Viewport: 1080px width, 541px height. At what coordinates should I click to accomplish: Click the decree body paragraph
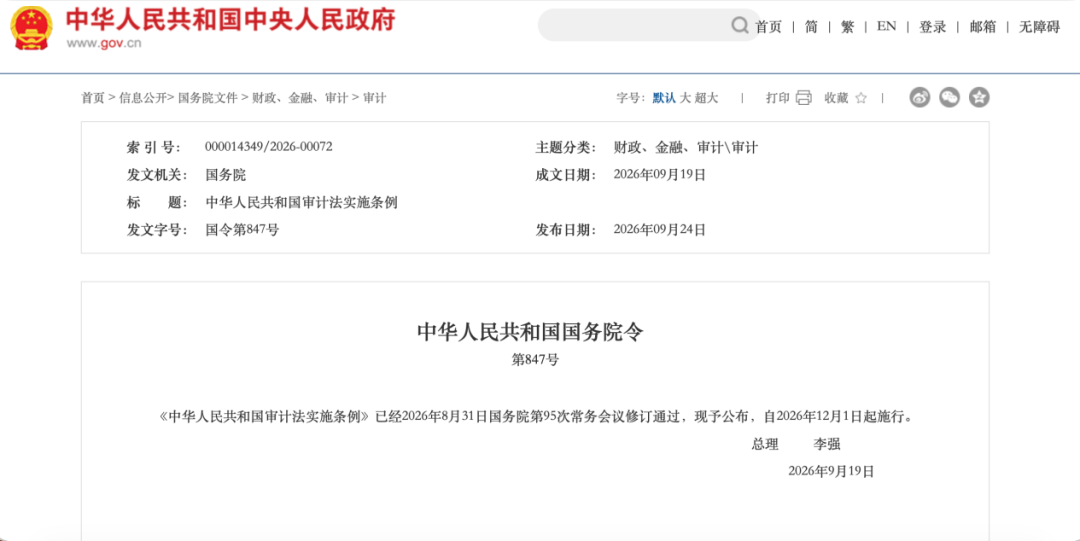click(x=535, y=417)
